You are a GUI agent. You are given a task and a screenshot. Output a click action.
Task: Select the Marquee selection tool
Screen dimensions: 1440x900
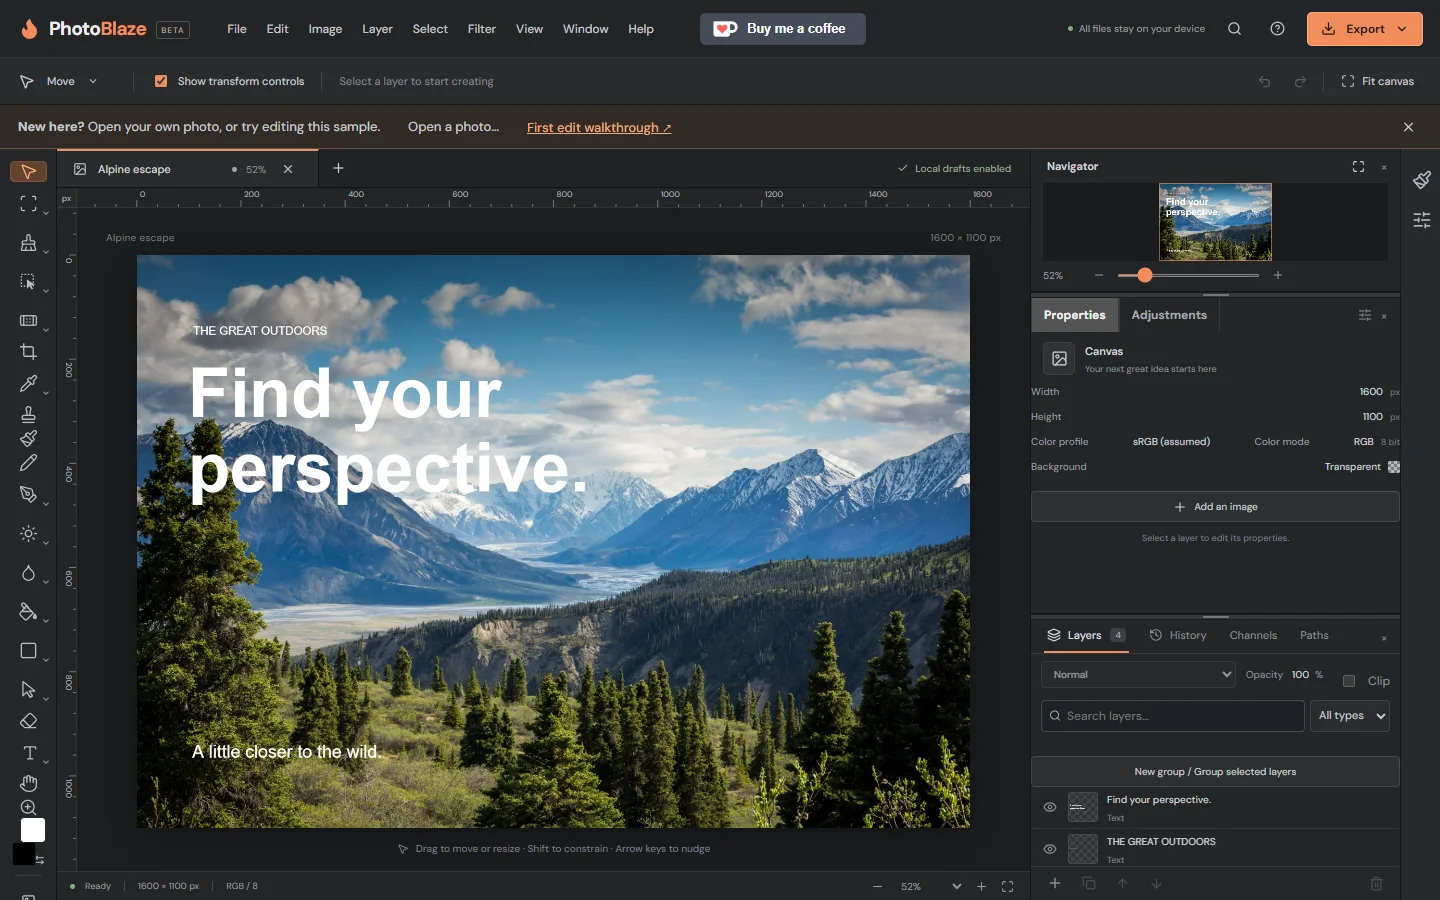point(28,204)
